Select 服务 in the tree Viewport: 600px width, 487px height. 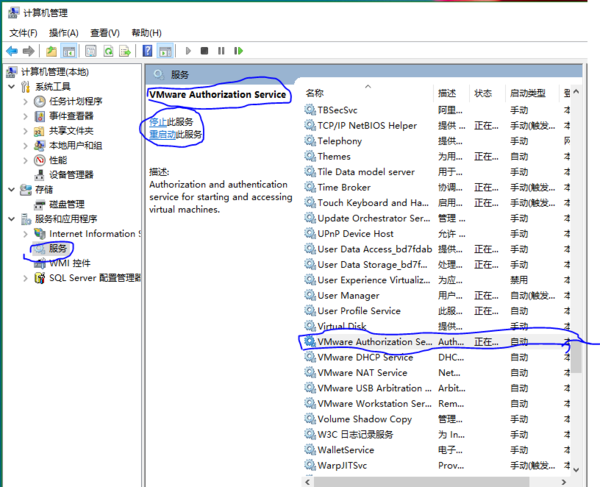[x=58, y=248]
